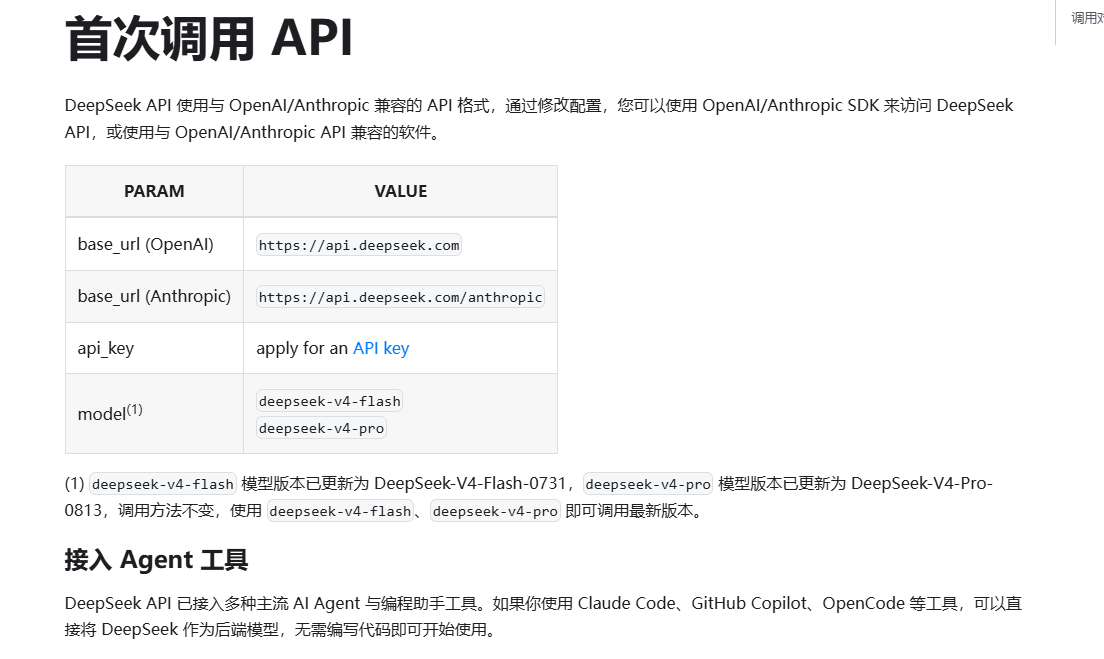Select the https://api.deepseek.com/anthropic code value
The image size is (1104, 659).
pyautogui.click(x=400, y=297)
